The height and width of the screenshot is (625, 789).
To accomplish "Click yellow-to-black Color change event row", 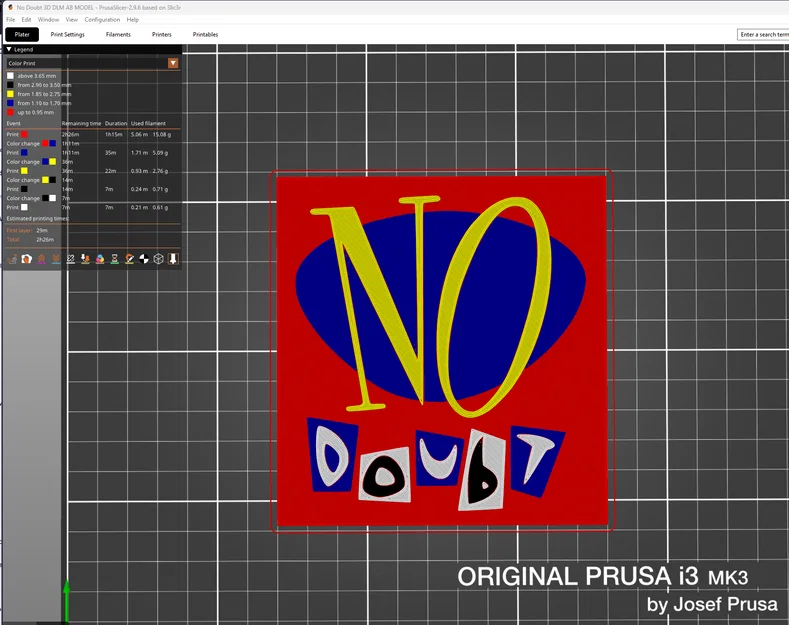I will (x=93, y=180).
